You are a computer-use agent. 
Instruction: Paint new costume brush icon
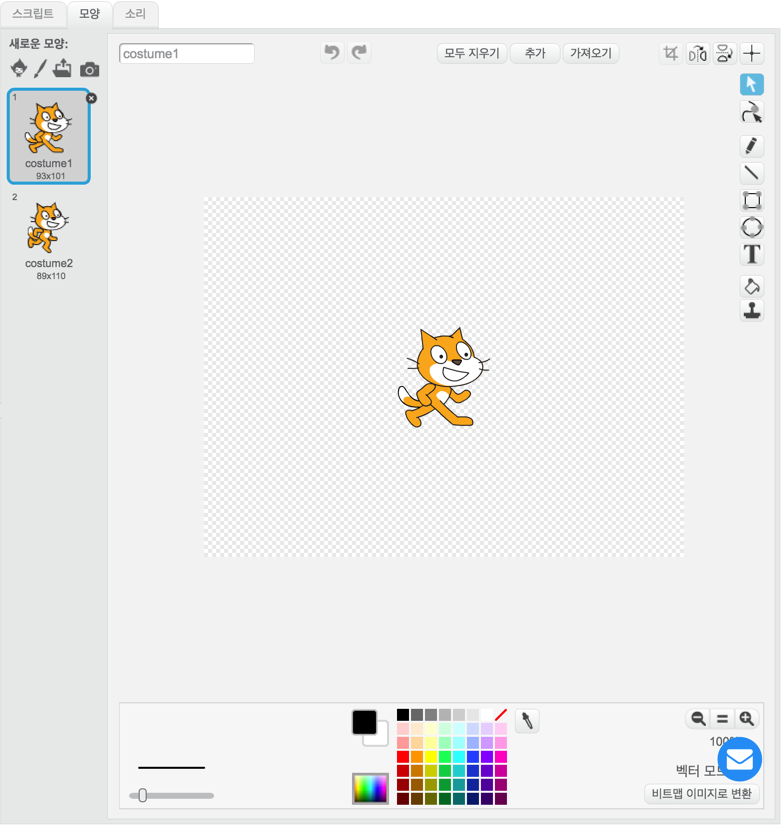pos(41,68)
